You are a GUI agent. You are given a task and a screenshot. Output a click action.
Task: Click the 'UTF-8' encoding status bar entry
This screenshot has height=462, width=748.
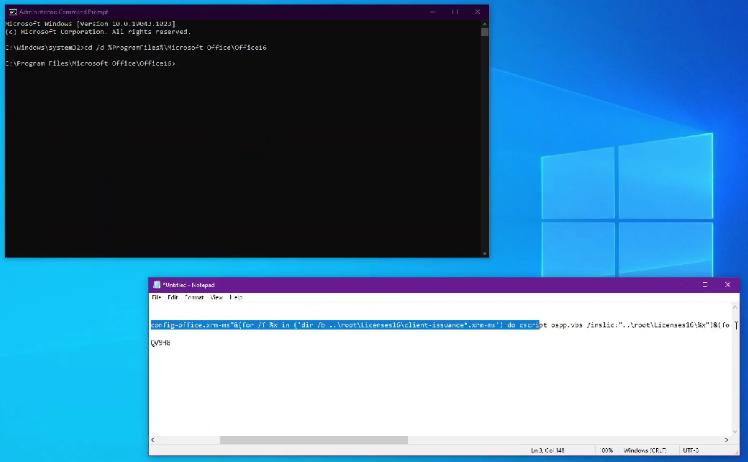(691, 451)
